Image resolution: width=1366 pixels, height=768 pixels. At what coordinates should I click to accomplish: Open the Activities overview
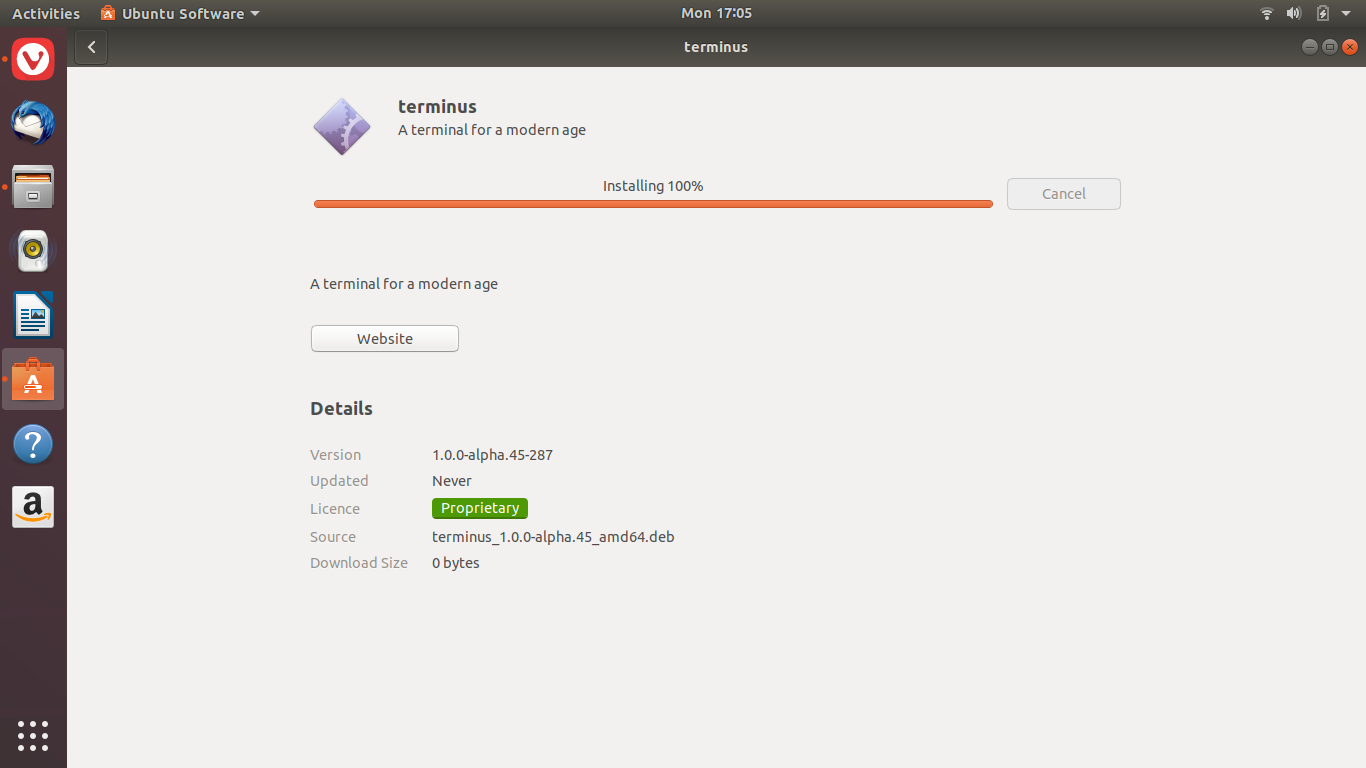[46, 13]
